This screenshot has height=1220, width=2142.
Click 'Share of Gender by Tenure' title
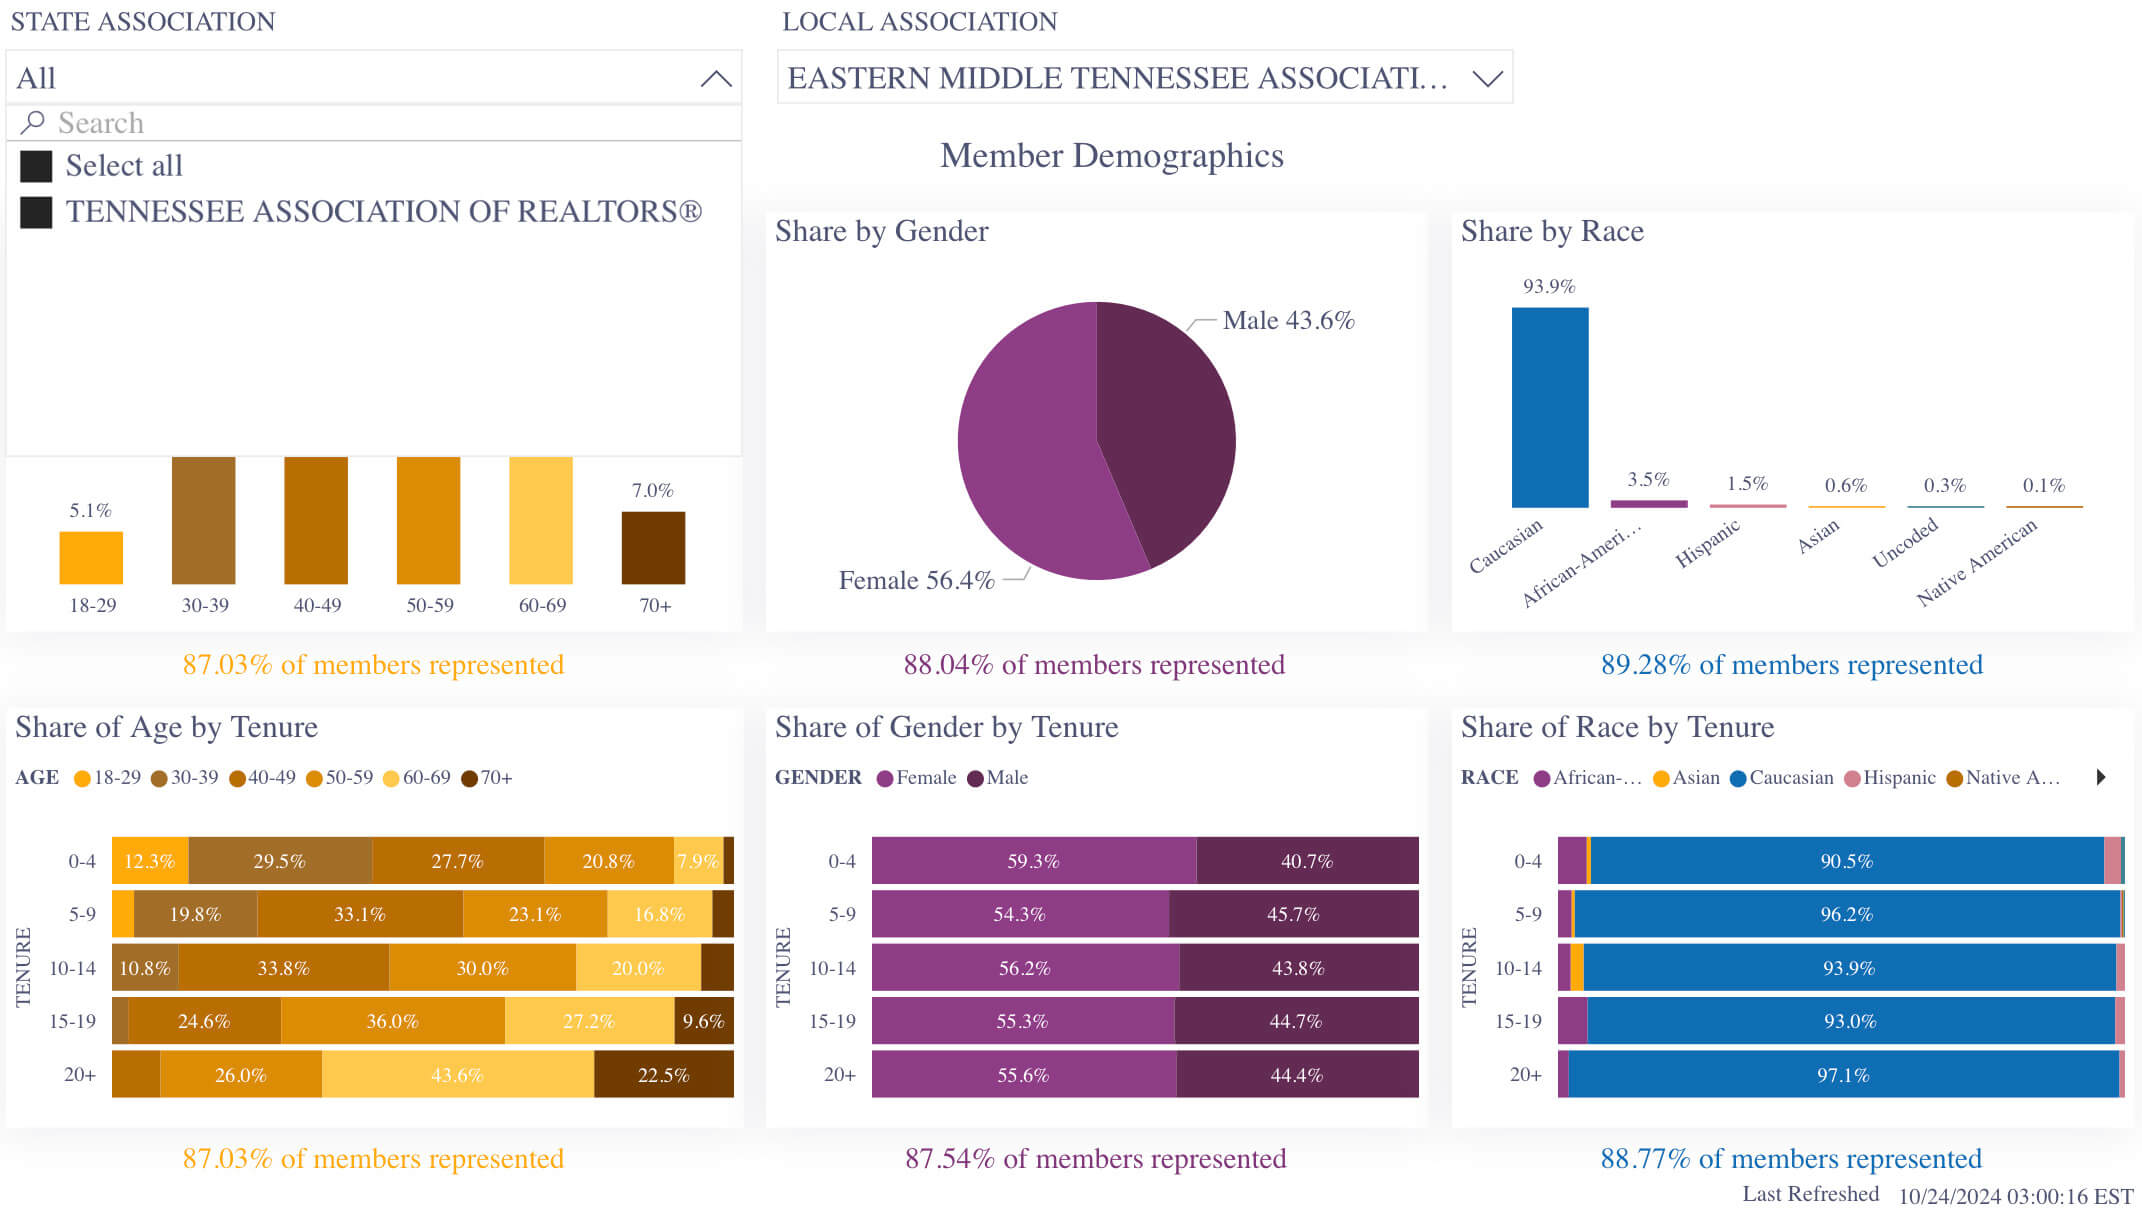coord(946,727)
